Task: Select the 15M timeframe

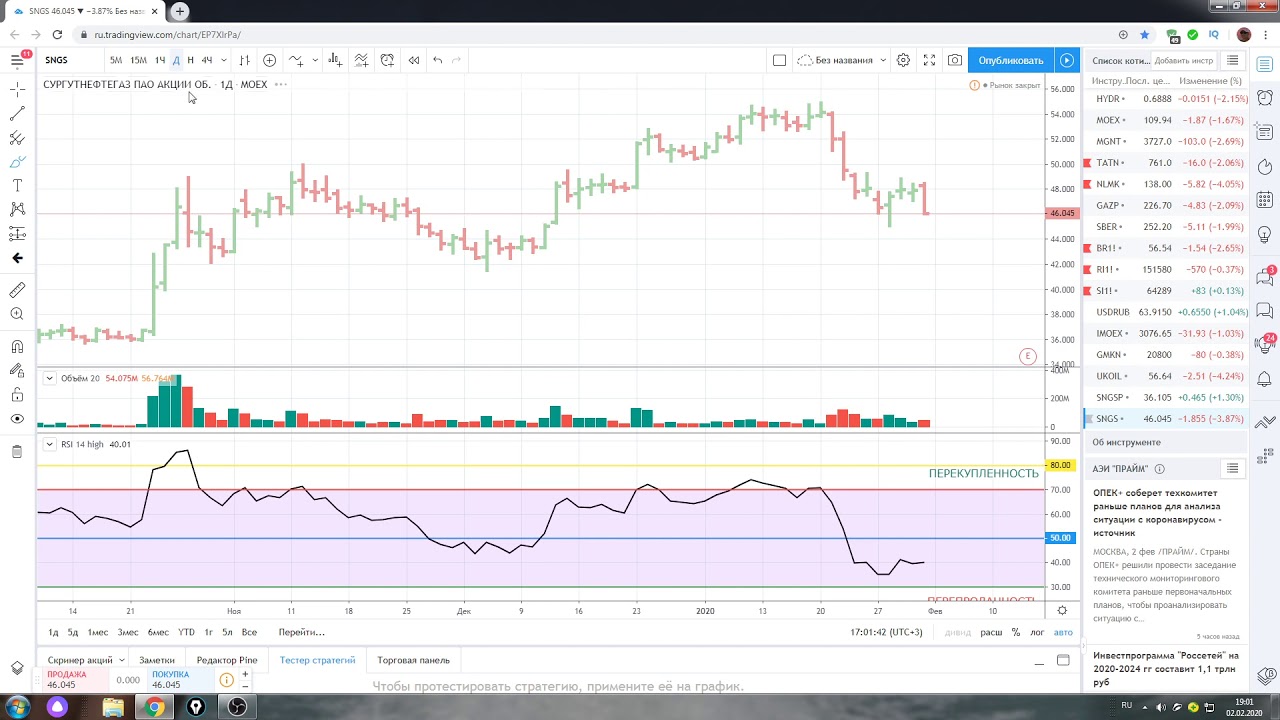Action: [138, 60]
